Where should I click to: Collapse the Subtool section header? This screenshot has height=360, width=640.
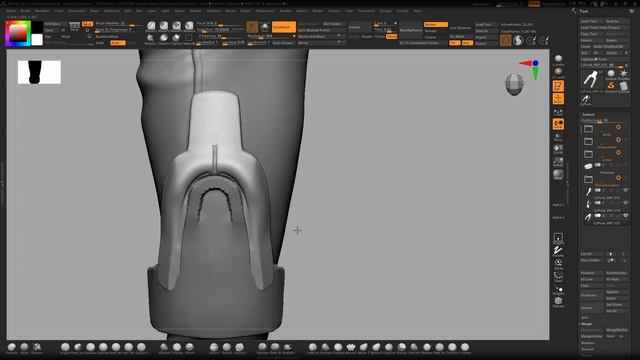588,115
